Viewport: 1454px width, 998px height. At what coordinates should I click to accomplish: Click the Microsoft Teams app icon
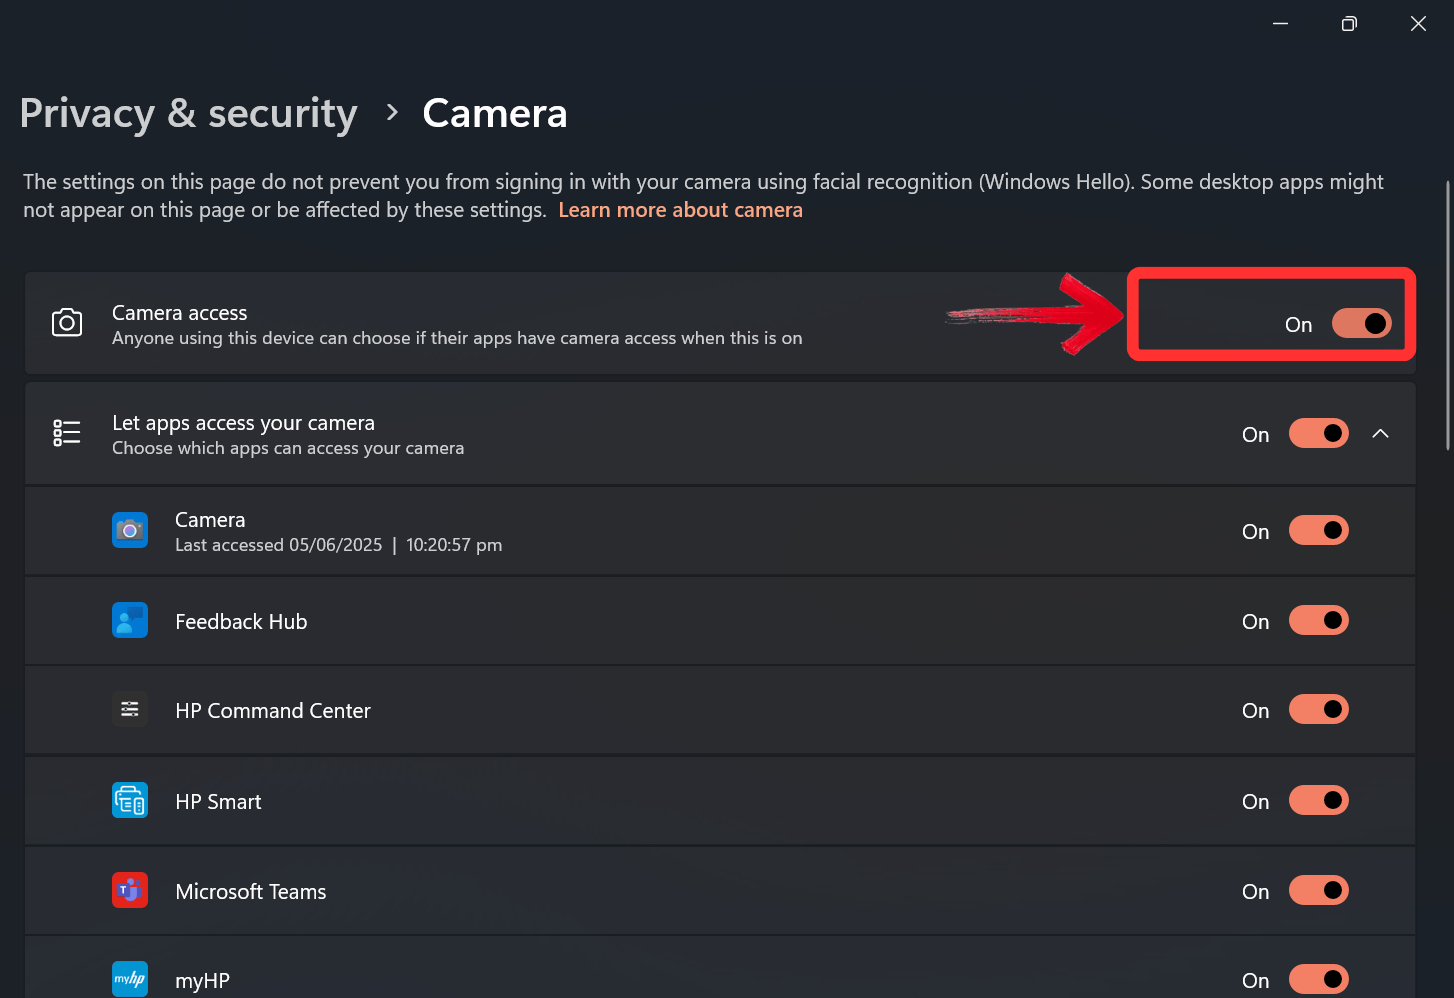pos(129,889)
